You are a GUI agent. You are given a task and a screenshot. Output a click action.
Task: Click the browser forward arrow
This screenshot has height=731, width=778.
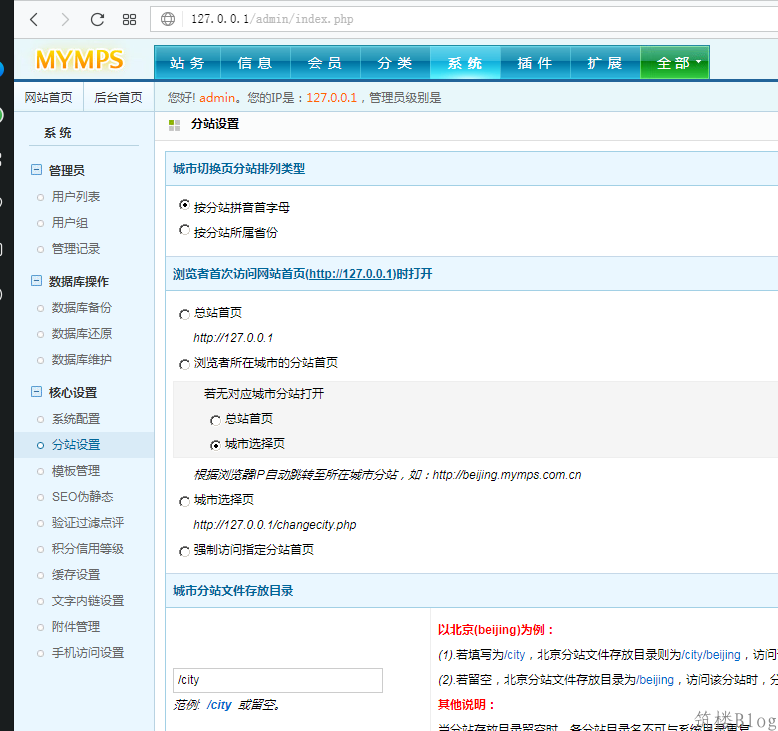(65, 19)
